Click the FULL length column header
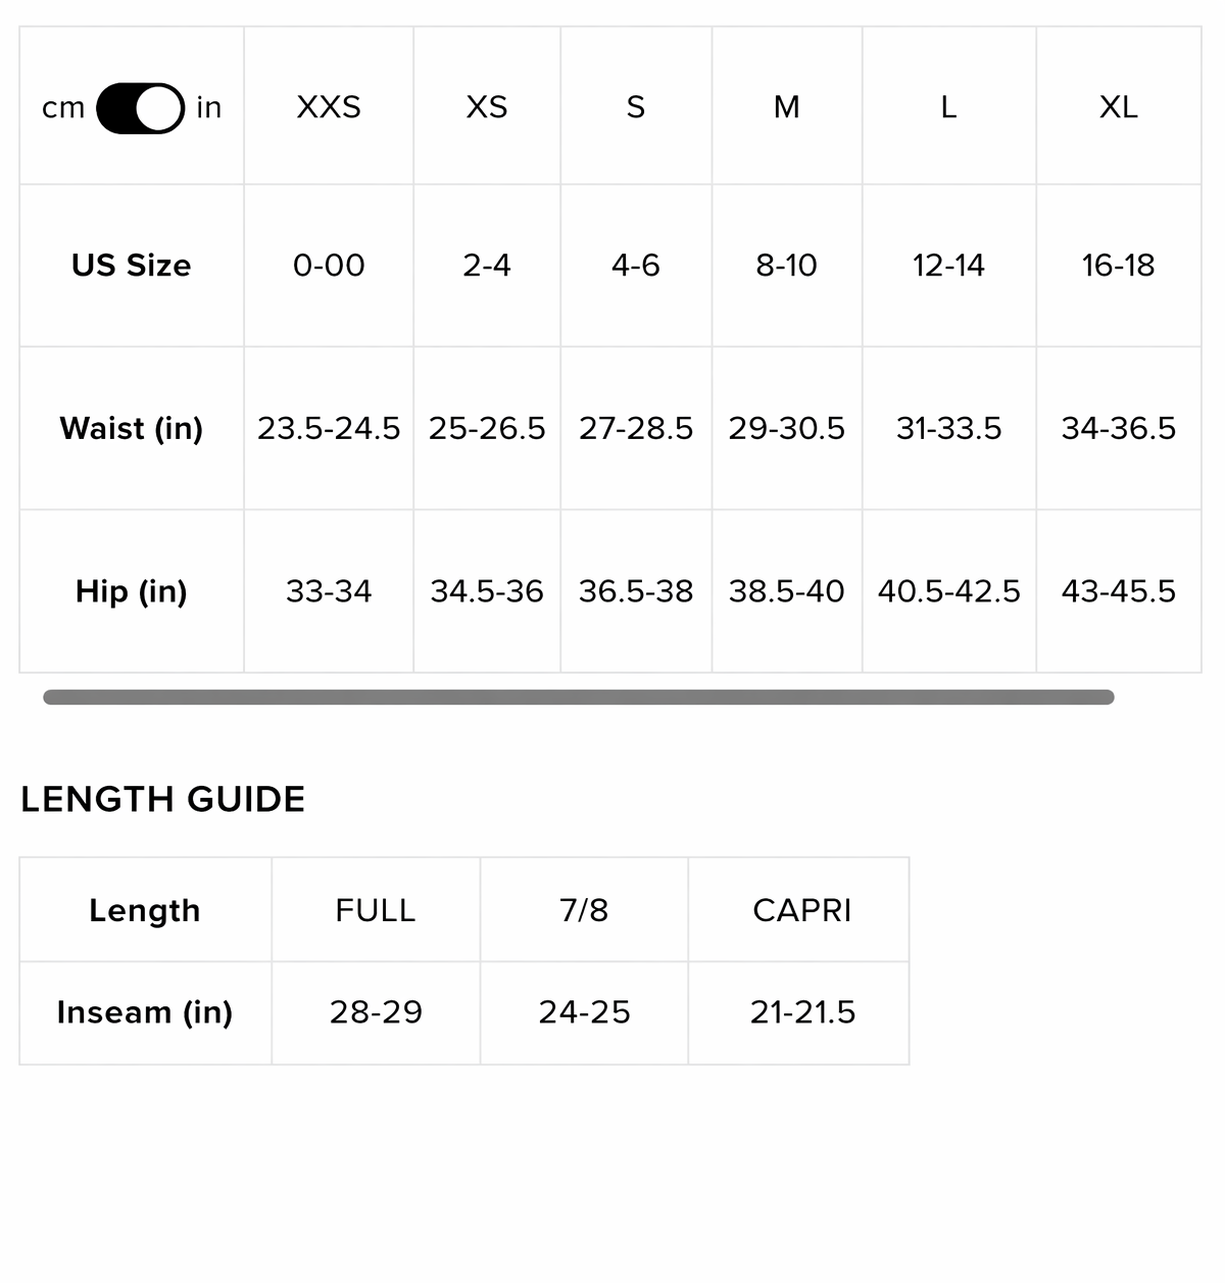Viewport: 1225px width, 1283px height. pos(375,910)
